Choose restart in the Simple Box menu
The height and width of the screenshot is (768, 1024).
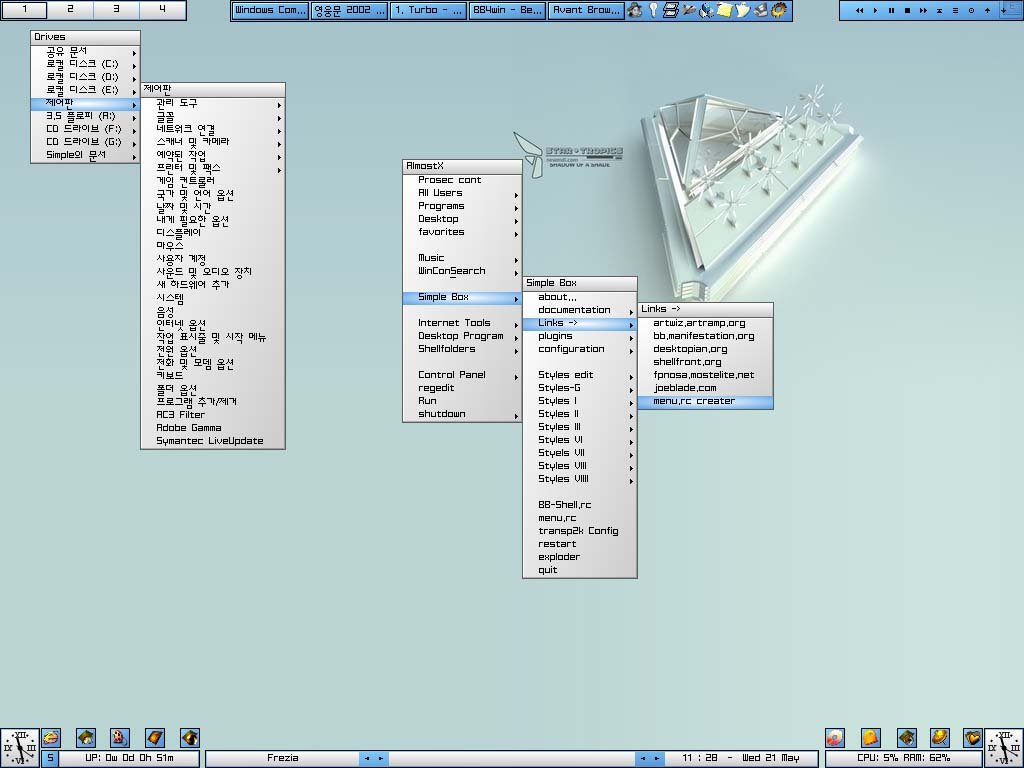pyautogui.click(x=556, y=544)
